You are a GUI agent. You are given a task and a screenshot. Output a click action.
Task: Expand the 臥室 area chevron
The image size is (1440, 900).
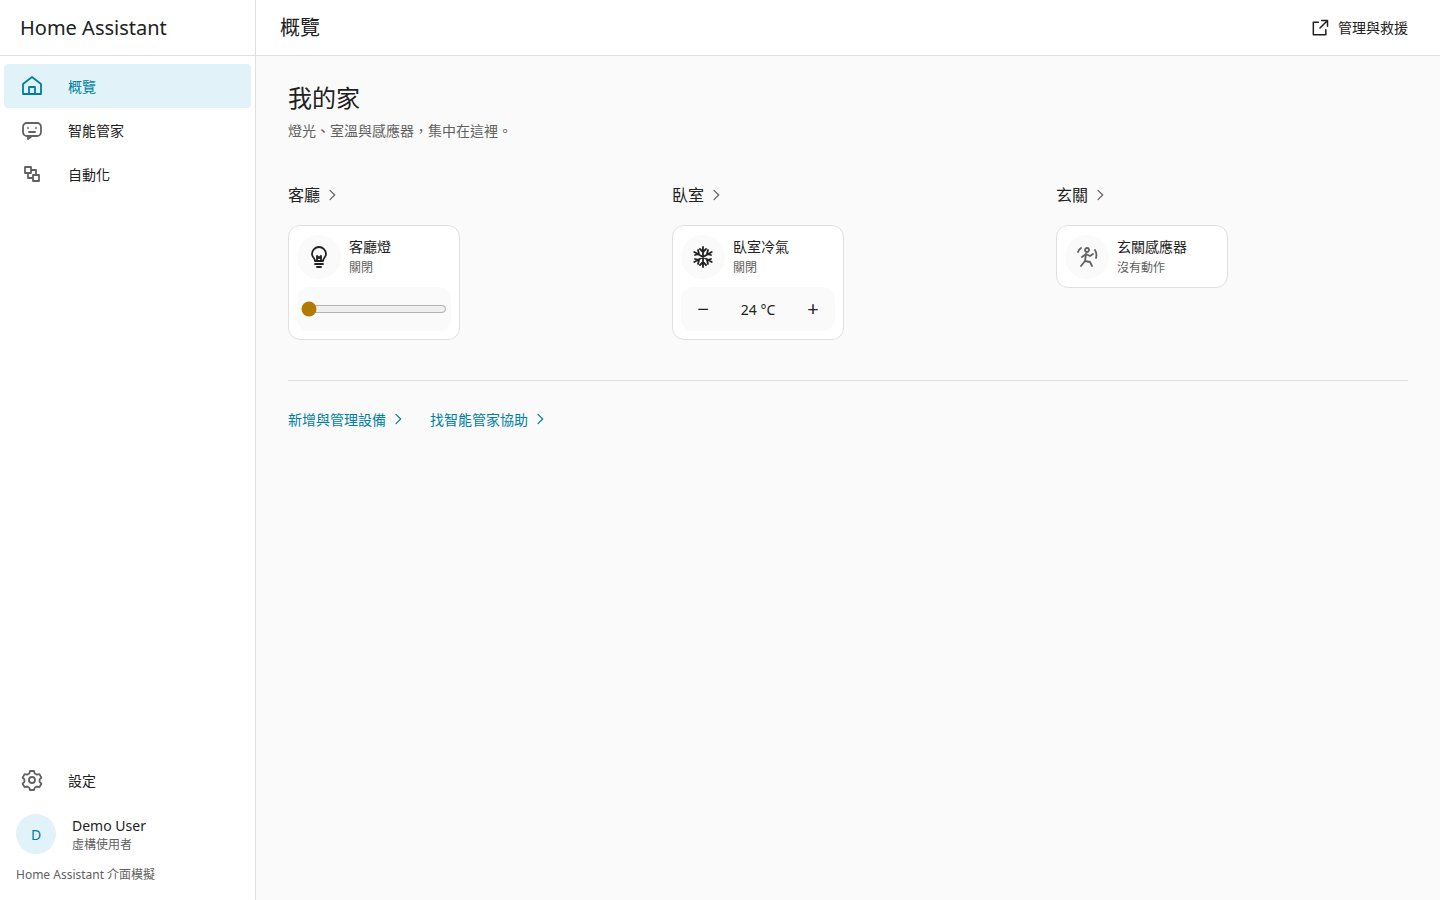point(716,195)
